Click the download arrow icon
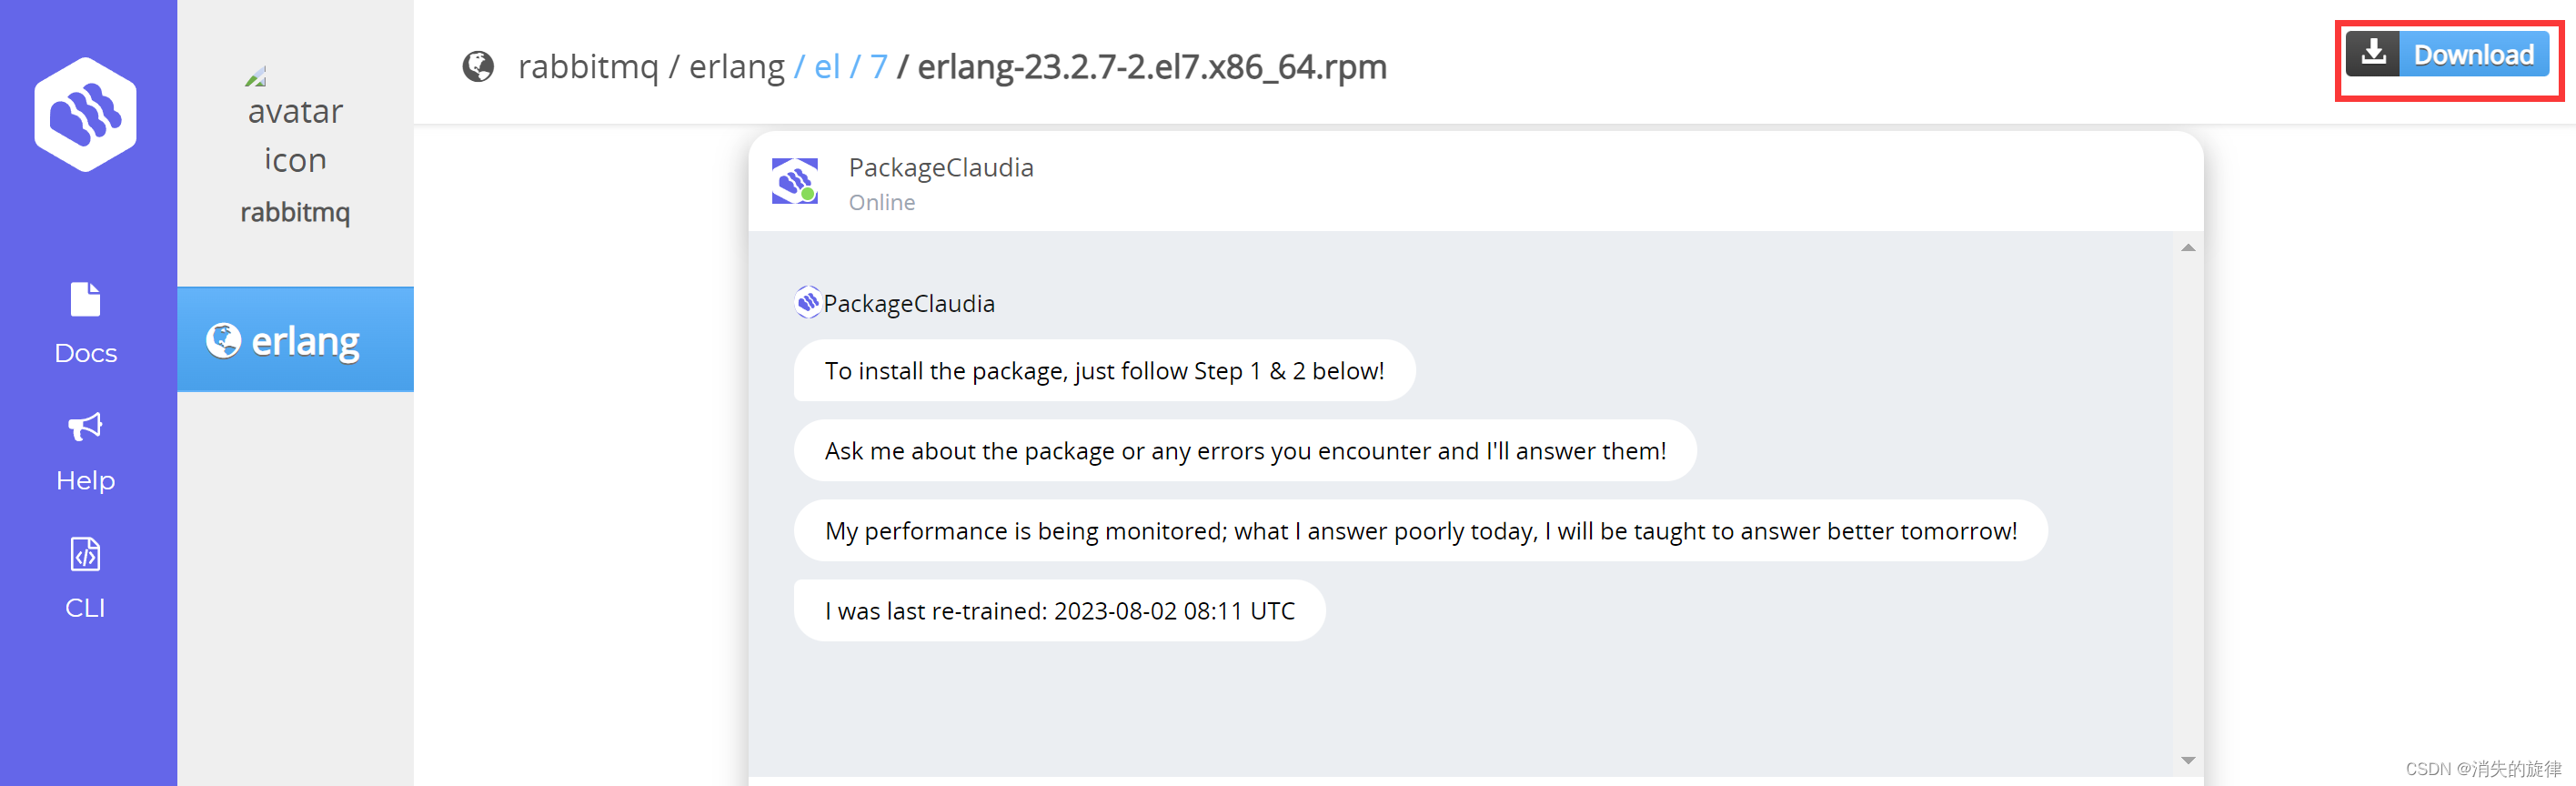Viewport: 2576px width, 786px height. 2373,54
